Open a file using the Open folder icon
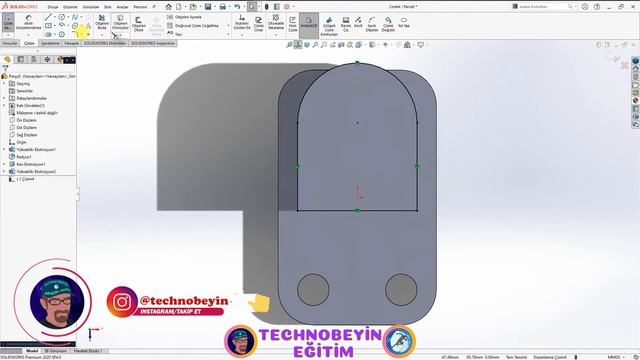 [193, 7]
